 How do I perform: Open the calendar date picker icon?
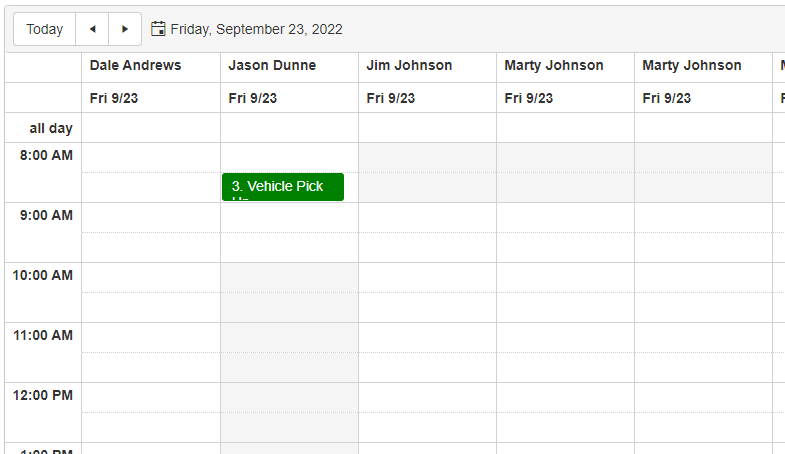(158, 29)
